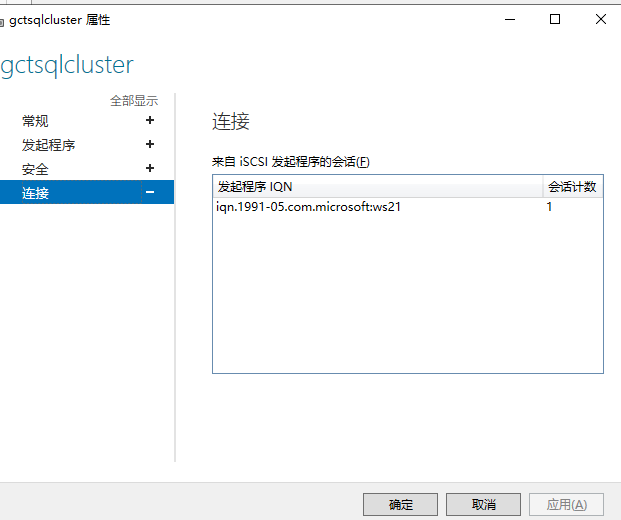The width and height of the screenshot is (621, 520).
Task: Open the 安全 page
Action: pyautogui.click(x=35, y=169)
